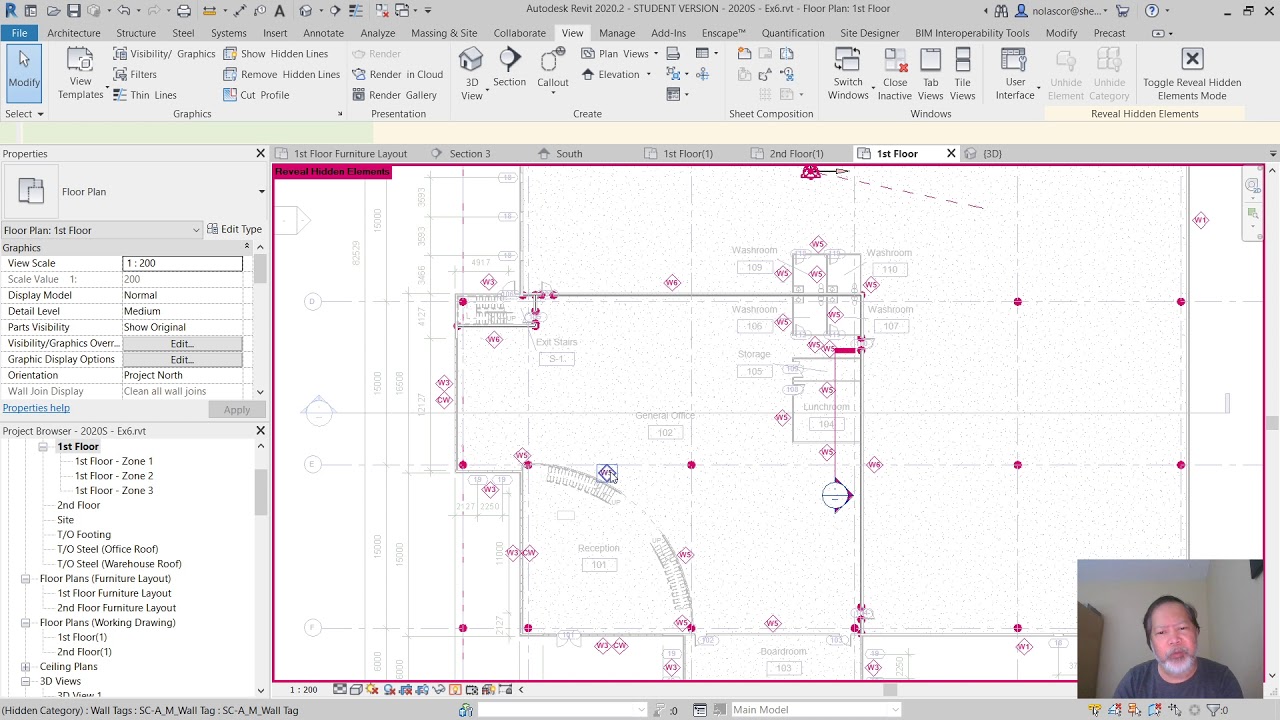Select T/O Footing in Project Browser
This screenshot has width=1280, height=720.
[x=84, y=535]
